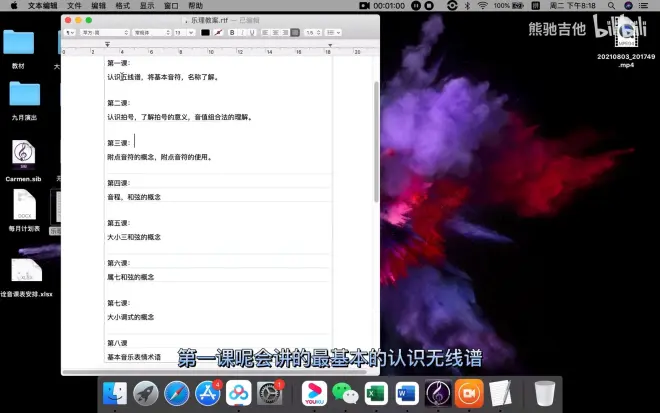Open Youku app from the Dock
This screenshot has height=413, width=660.
(x=314, y=393)
